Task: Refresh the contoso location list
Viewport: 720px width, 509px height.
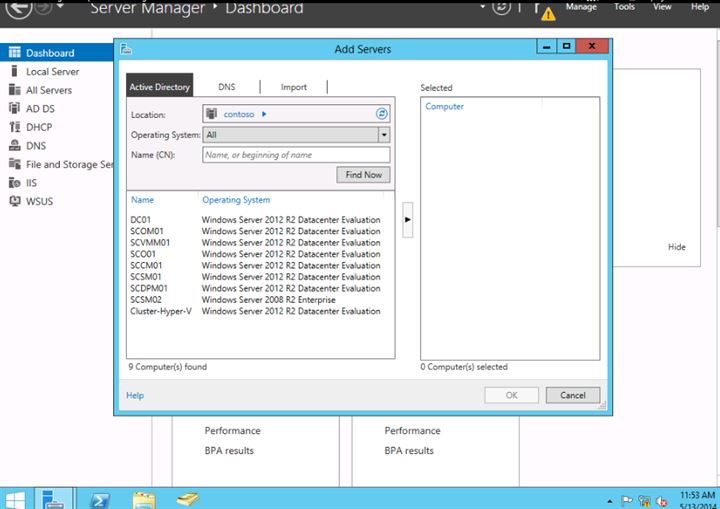Action: pyautogui.click(x=382, y=113)
